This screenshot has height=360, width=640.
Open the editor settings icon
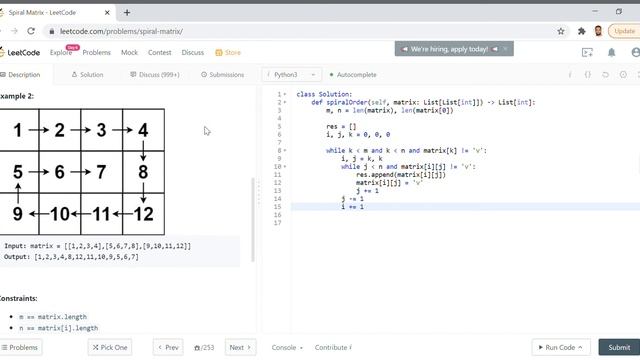coord(623,75)
